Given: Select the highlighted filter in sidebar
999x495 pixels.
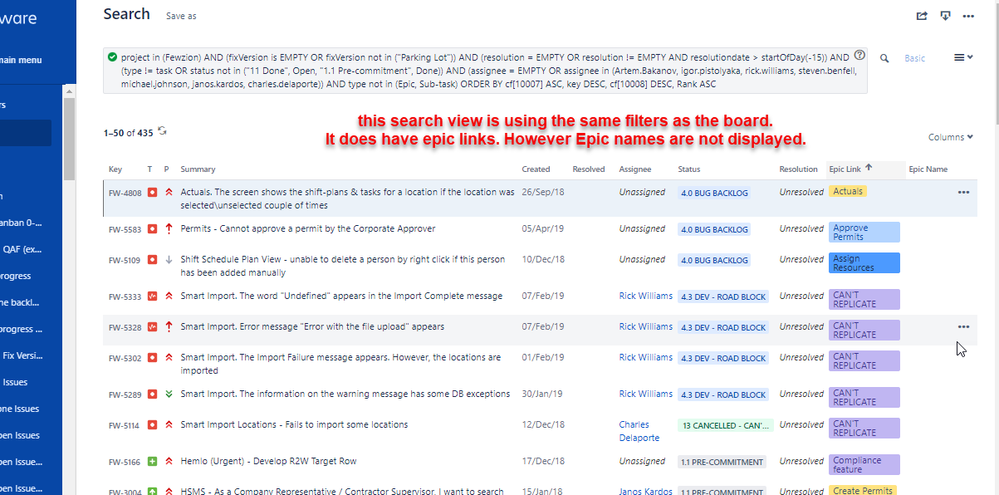Looking at the screenshot, I should [x=25, y=133].
